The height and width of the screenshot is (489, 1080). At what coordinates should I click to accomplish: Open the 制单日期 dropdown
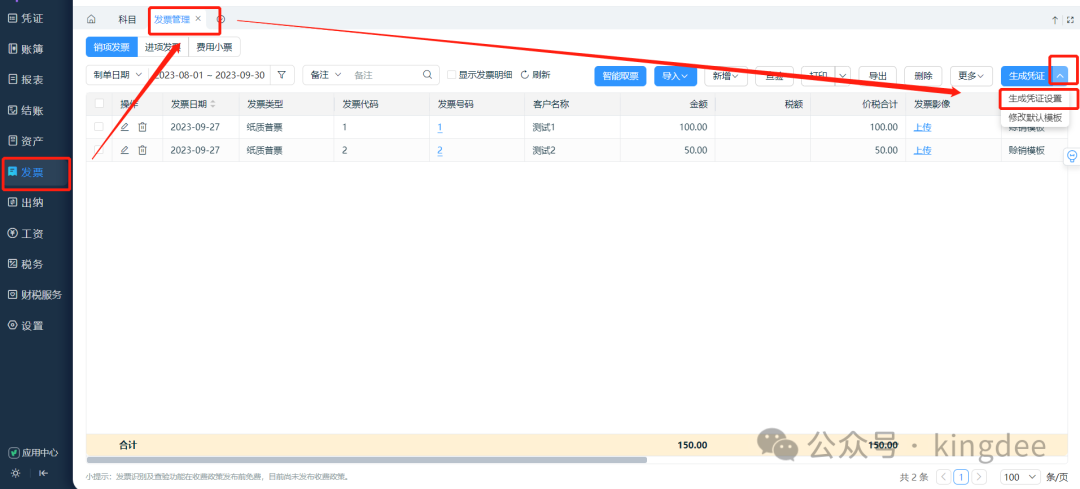pos(117,75)
